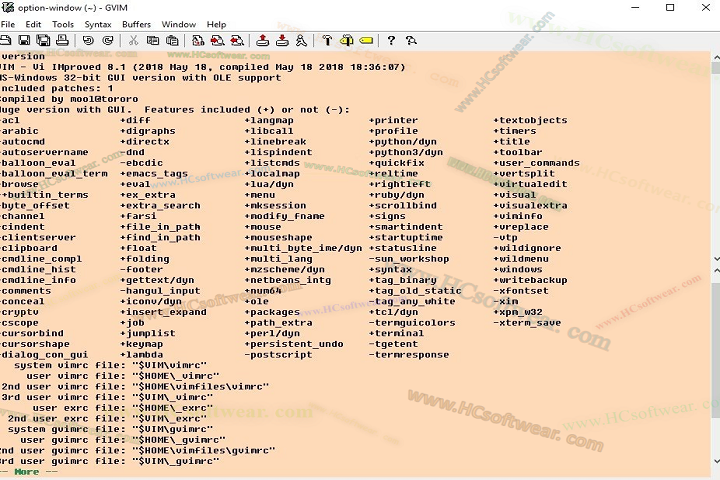Click the '-- More --' prompt line
This screenshot has width=720, height=480.
(26, 472)
